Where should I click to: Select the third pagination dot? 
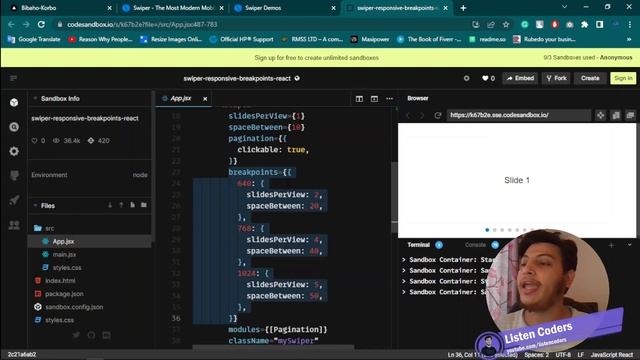coord(502,230)
